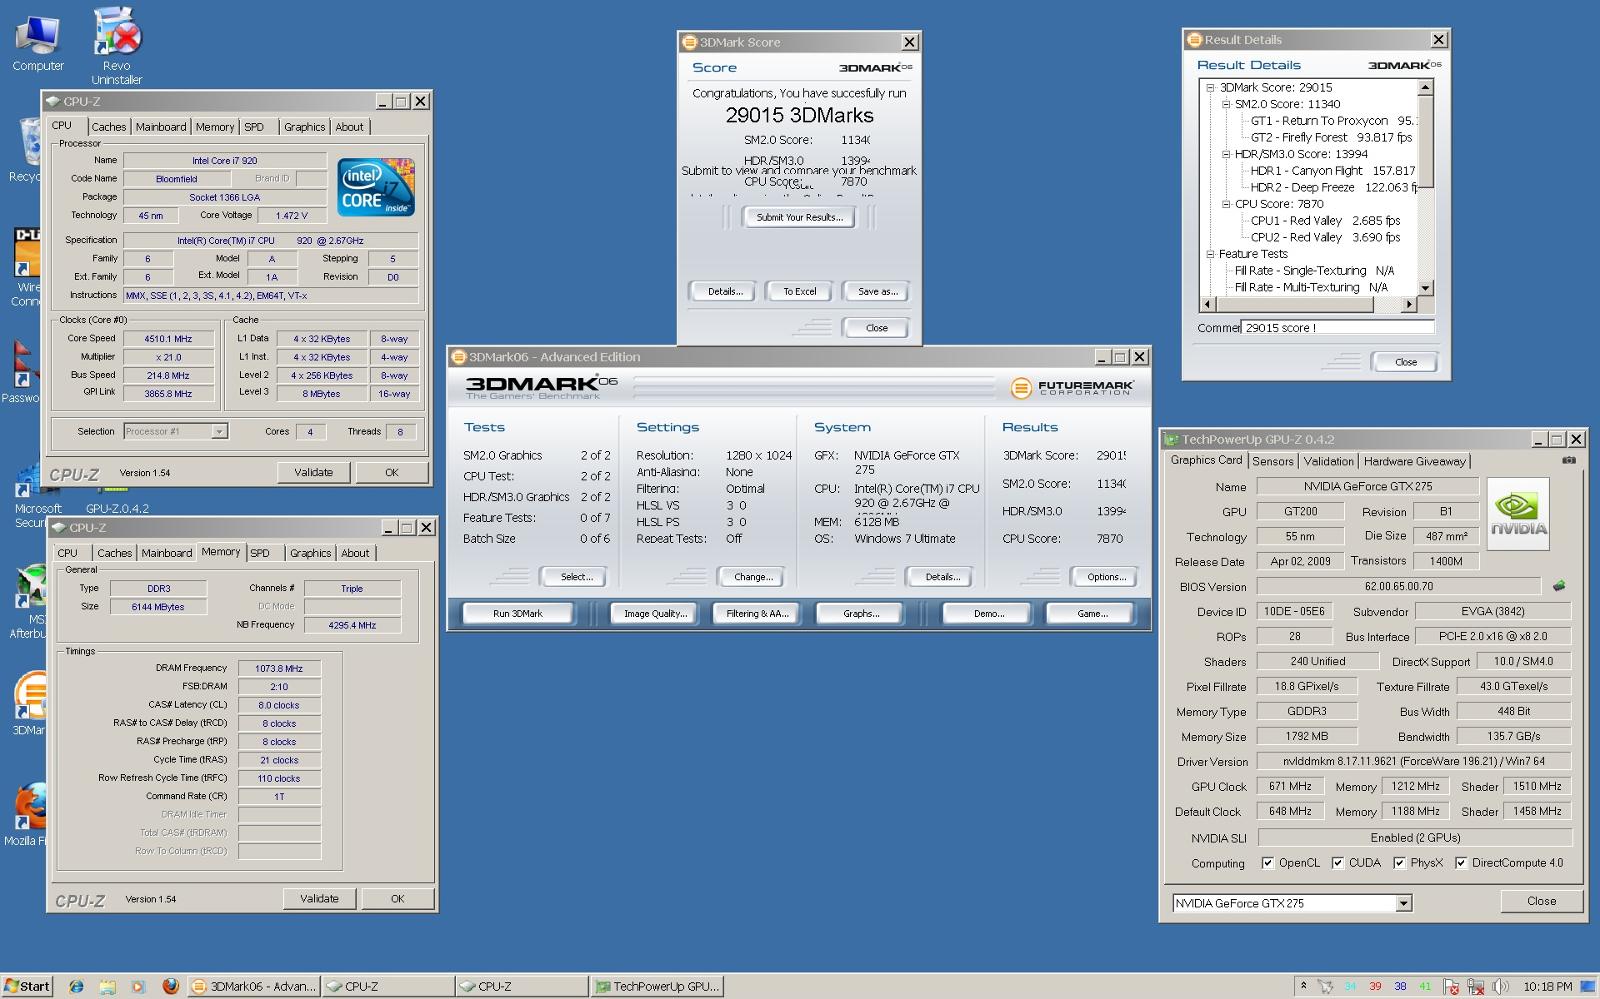Collapse the CPU Score tree node
The image size is (1600, 999).
[x=1226, y=204]
